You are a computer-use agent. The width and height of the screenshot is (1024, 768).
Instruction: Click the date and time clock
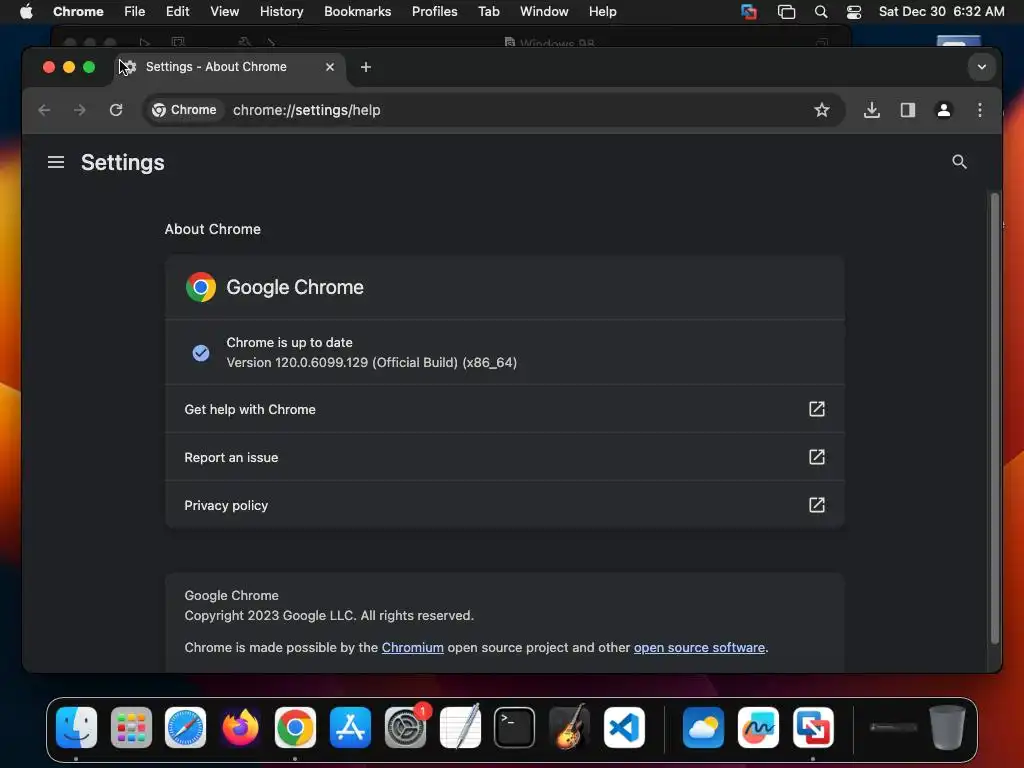point(941,12)
